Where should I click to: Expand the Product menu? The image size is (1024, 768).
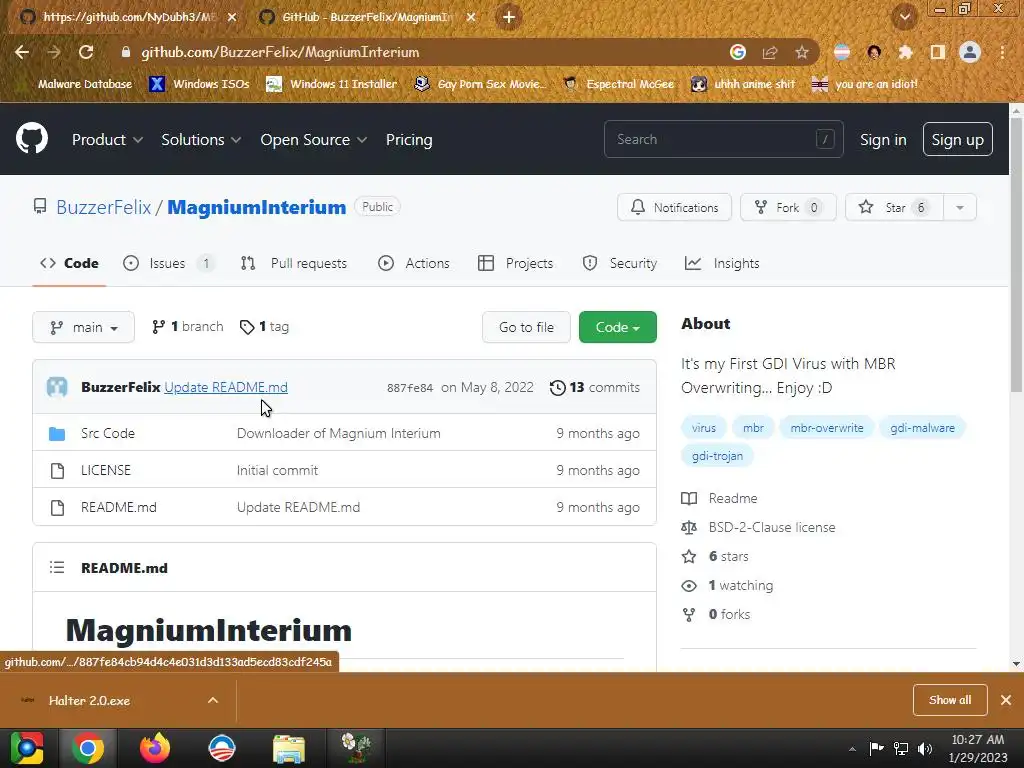[107, 140]
